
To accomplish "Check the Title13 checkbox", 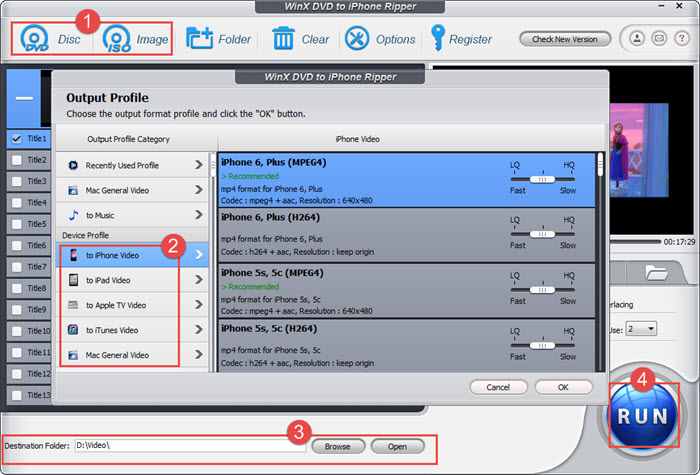I will 17,395.
